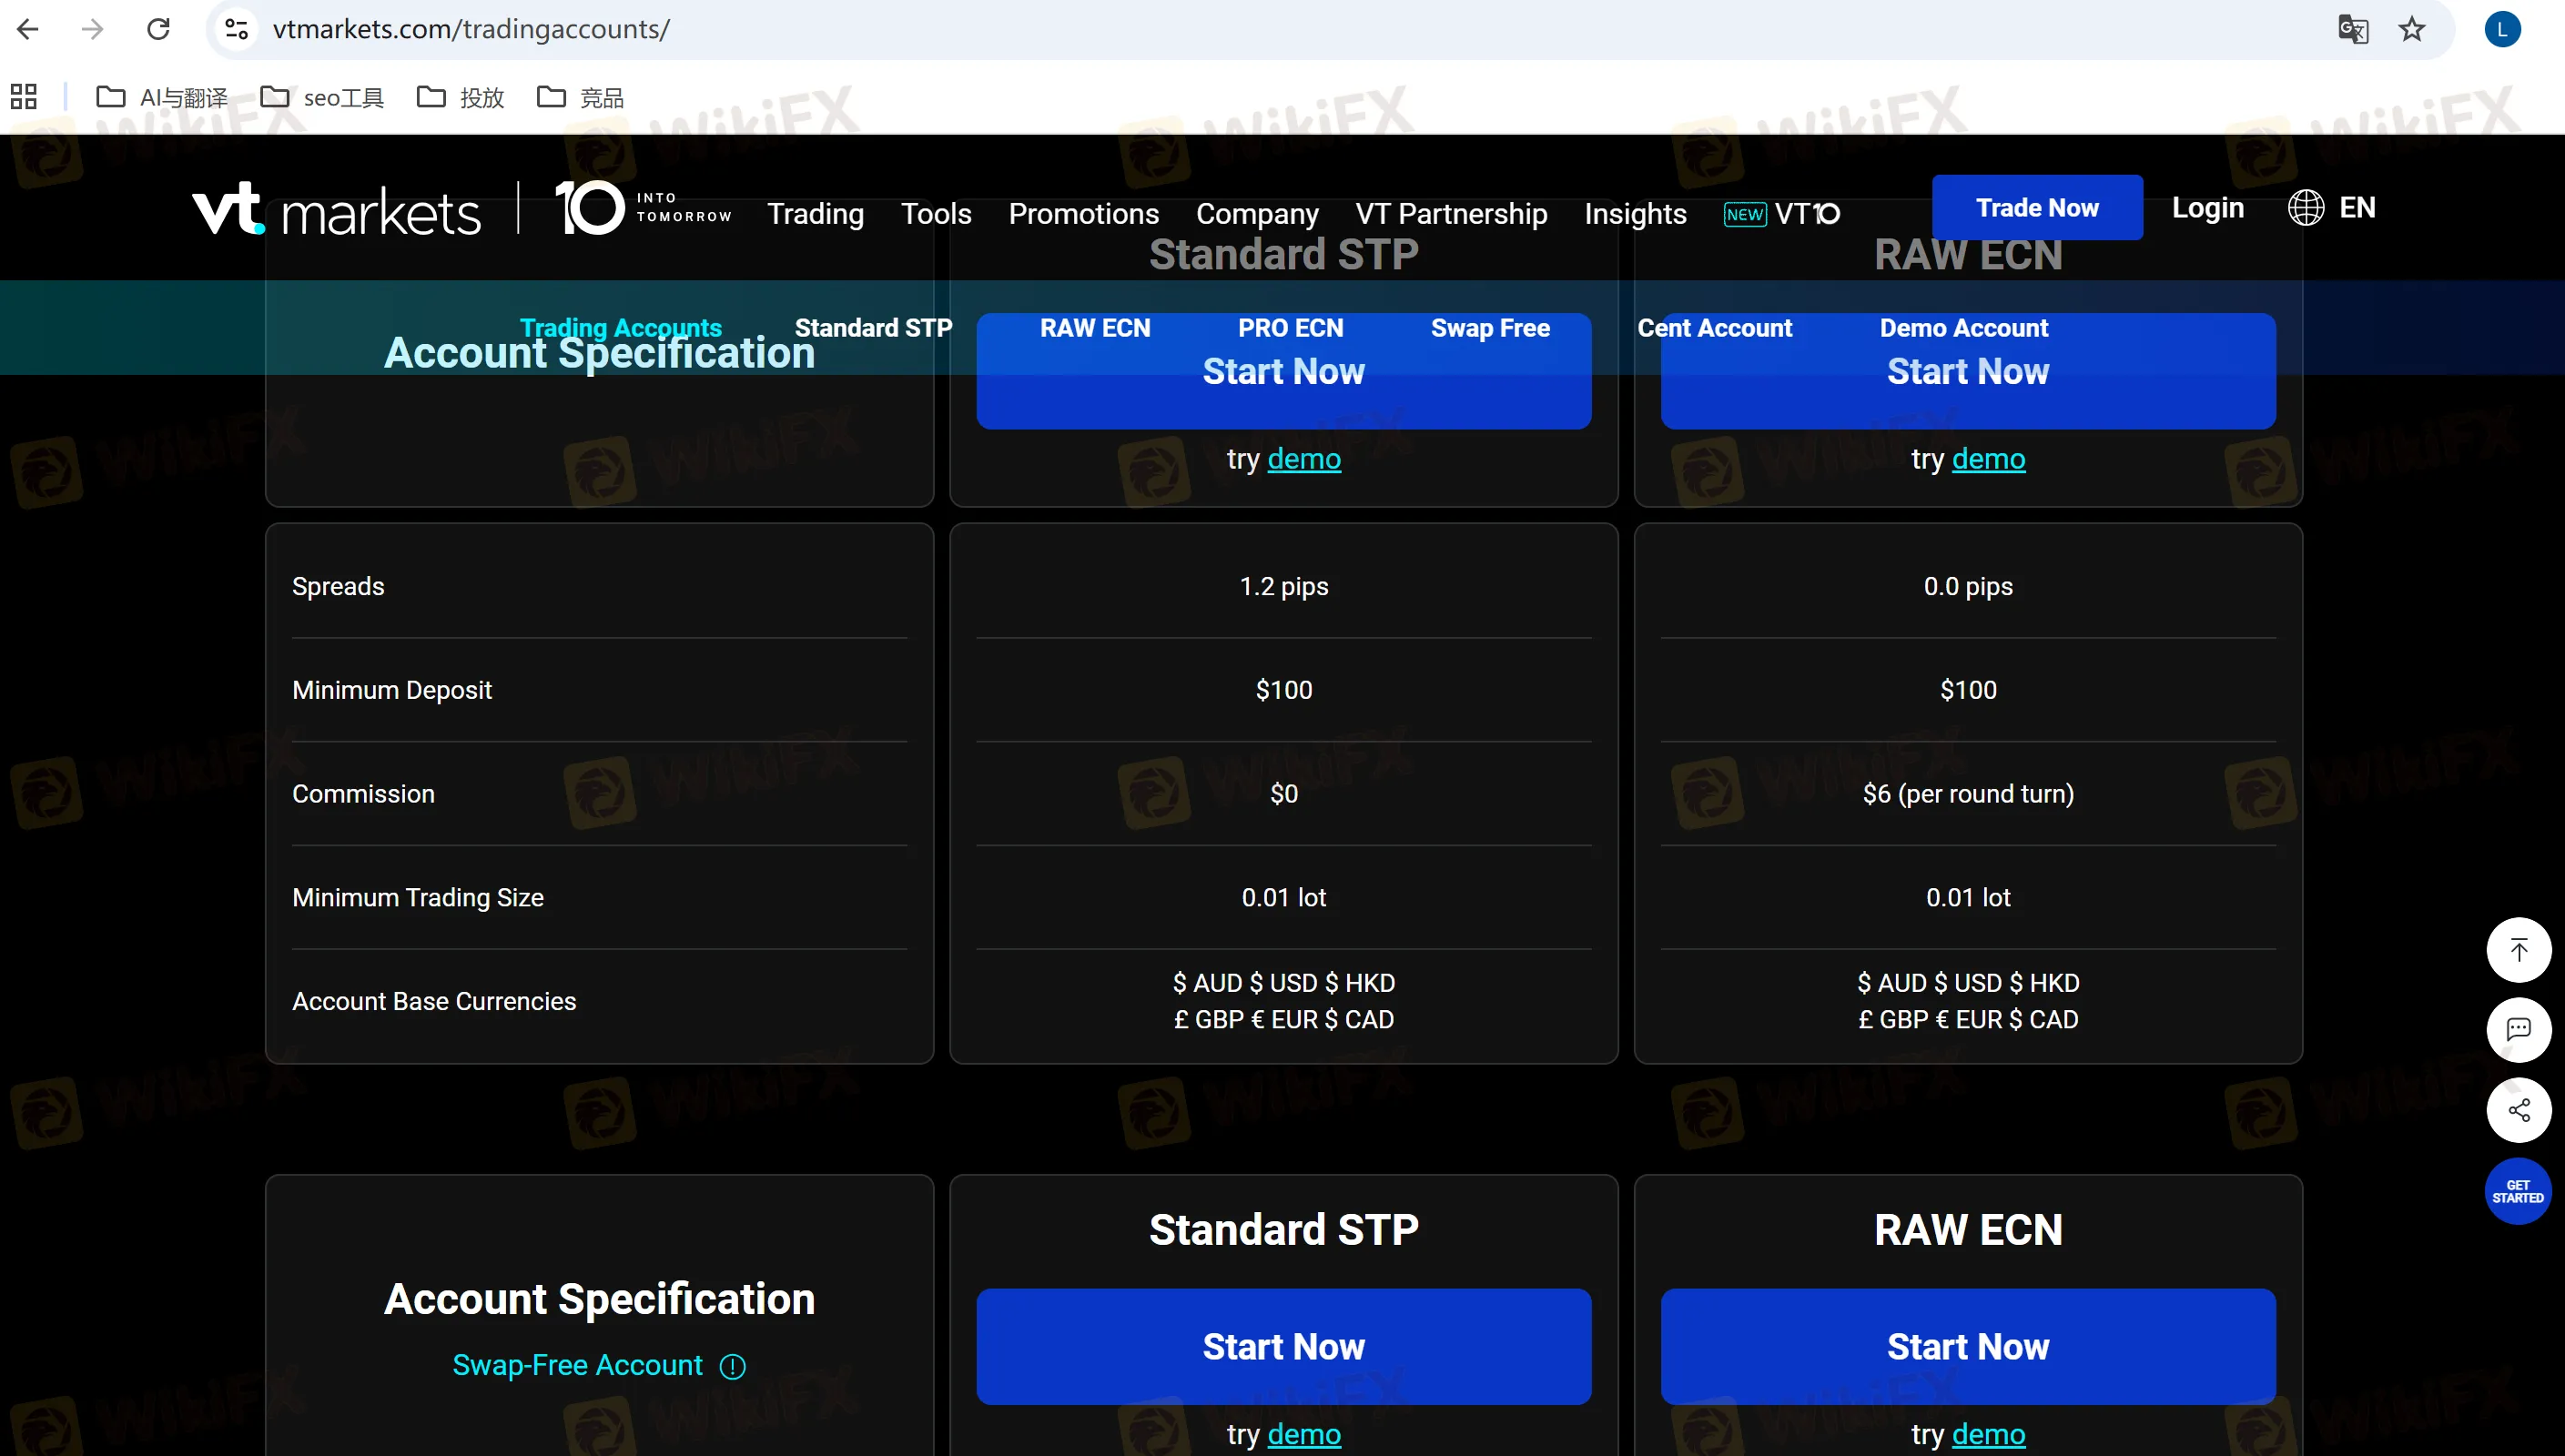Open the Promotions menu
Image resolution: width=2565 pixels, height=1456 pixels.
click(x=1084, y=213)
